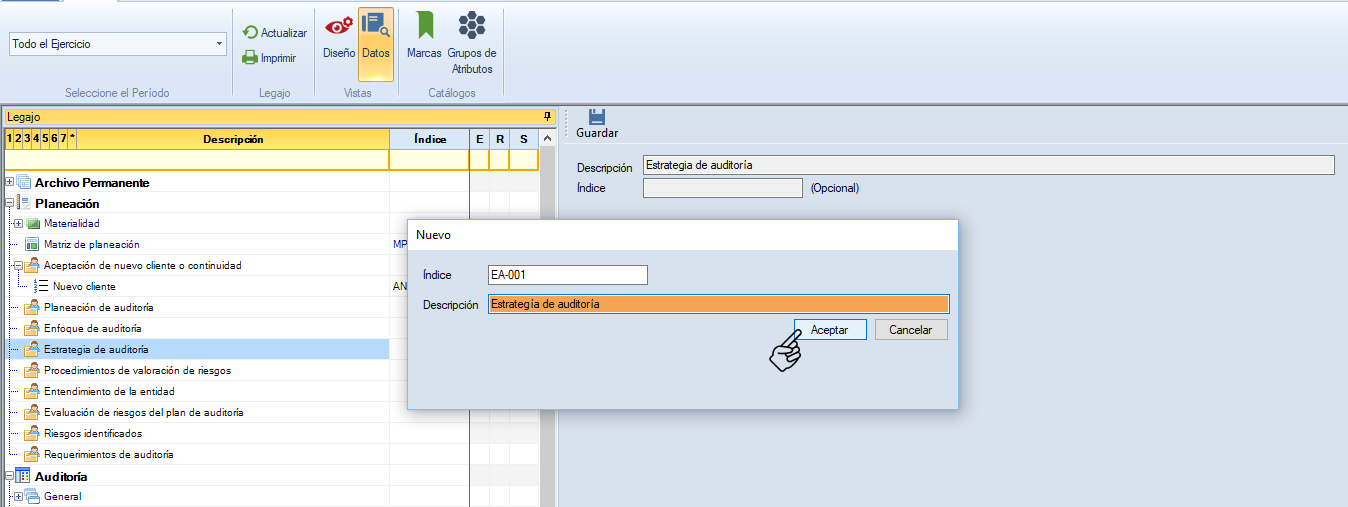
Task: Click the Índice field containing EA-001
Action: (x=567, y=275)
